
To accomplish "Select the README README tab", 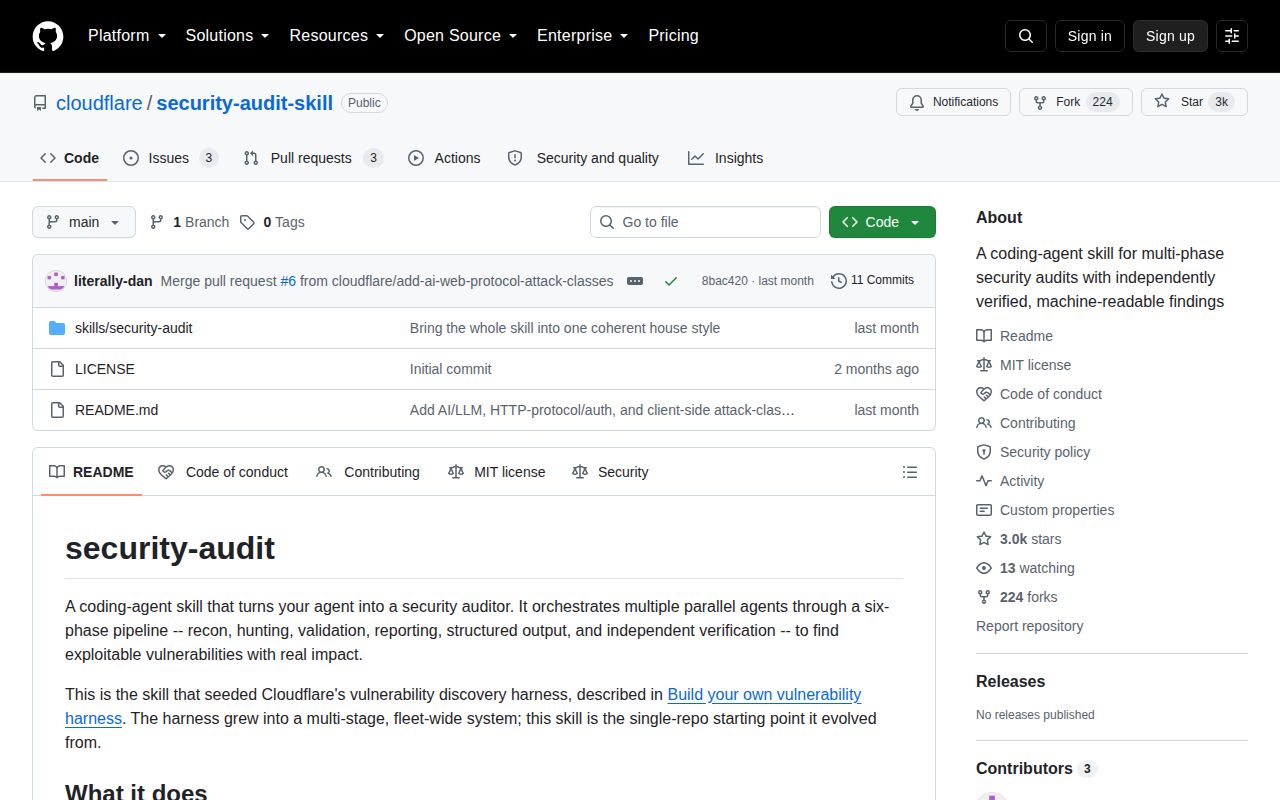I will tap(91, 472).
